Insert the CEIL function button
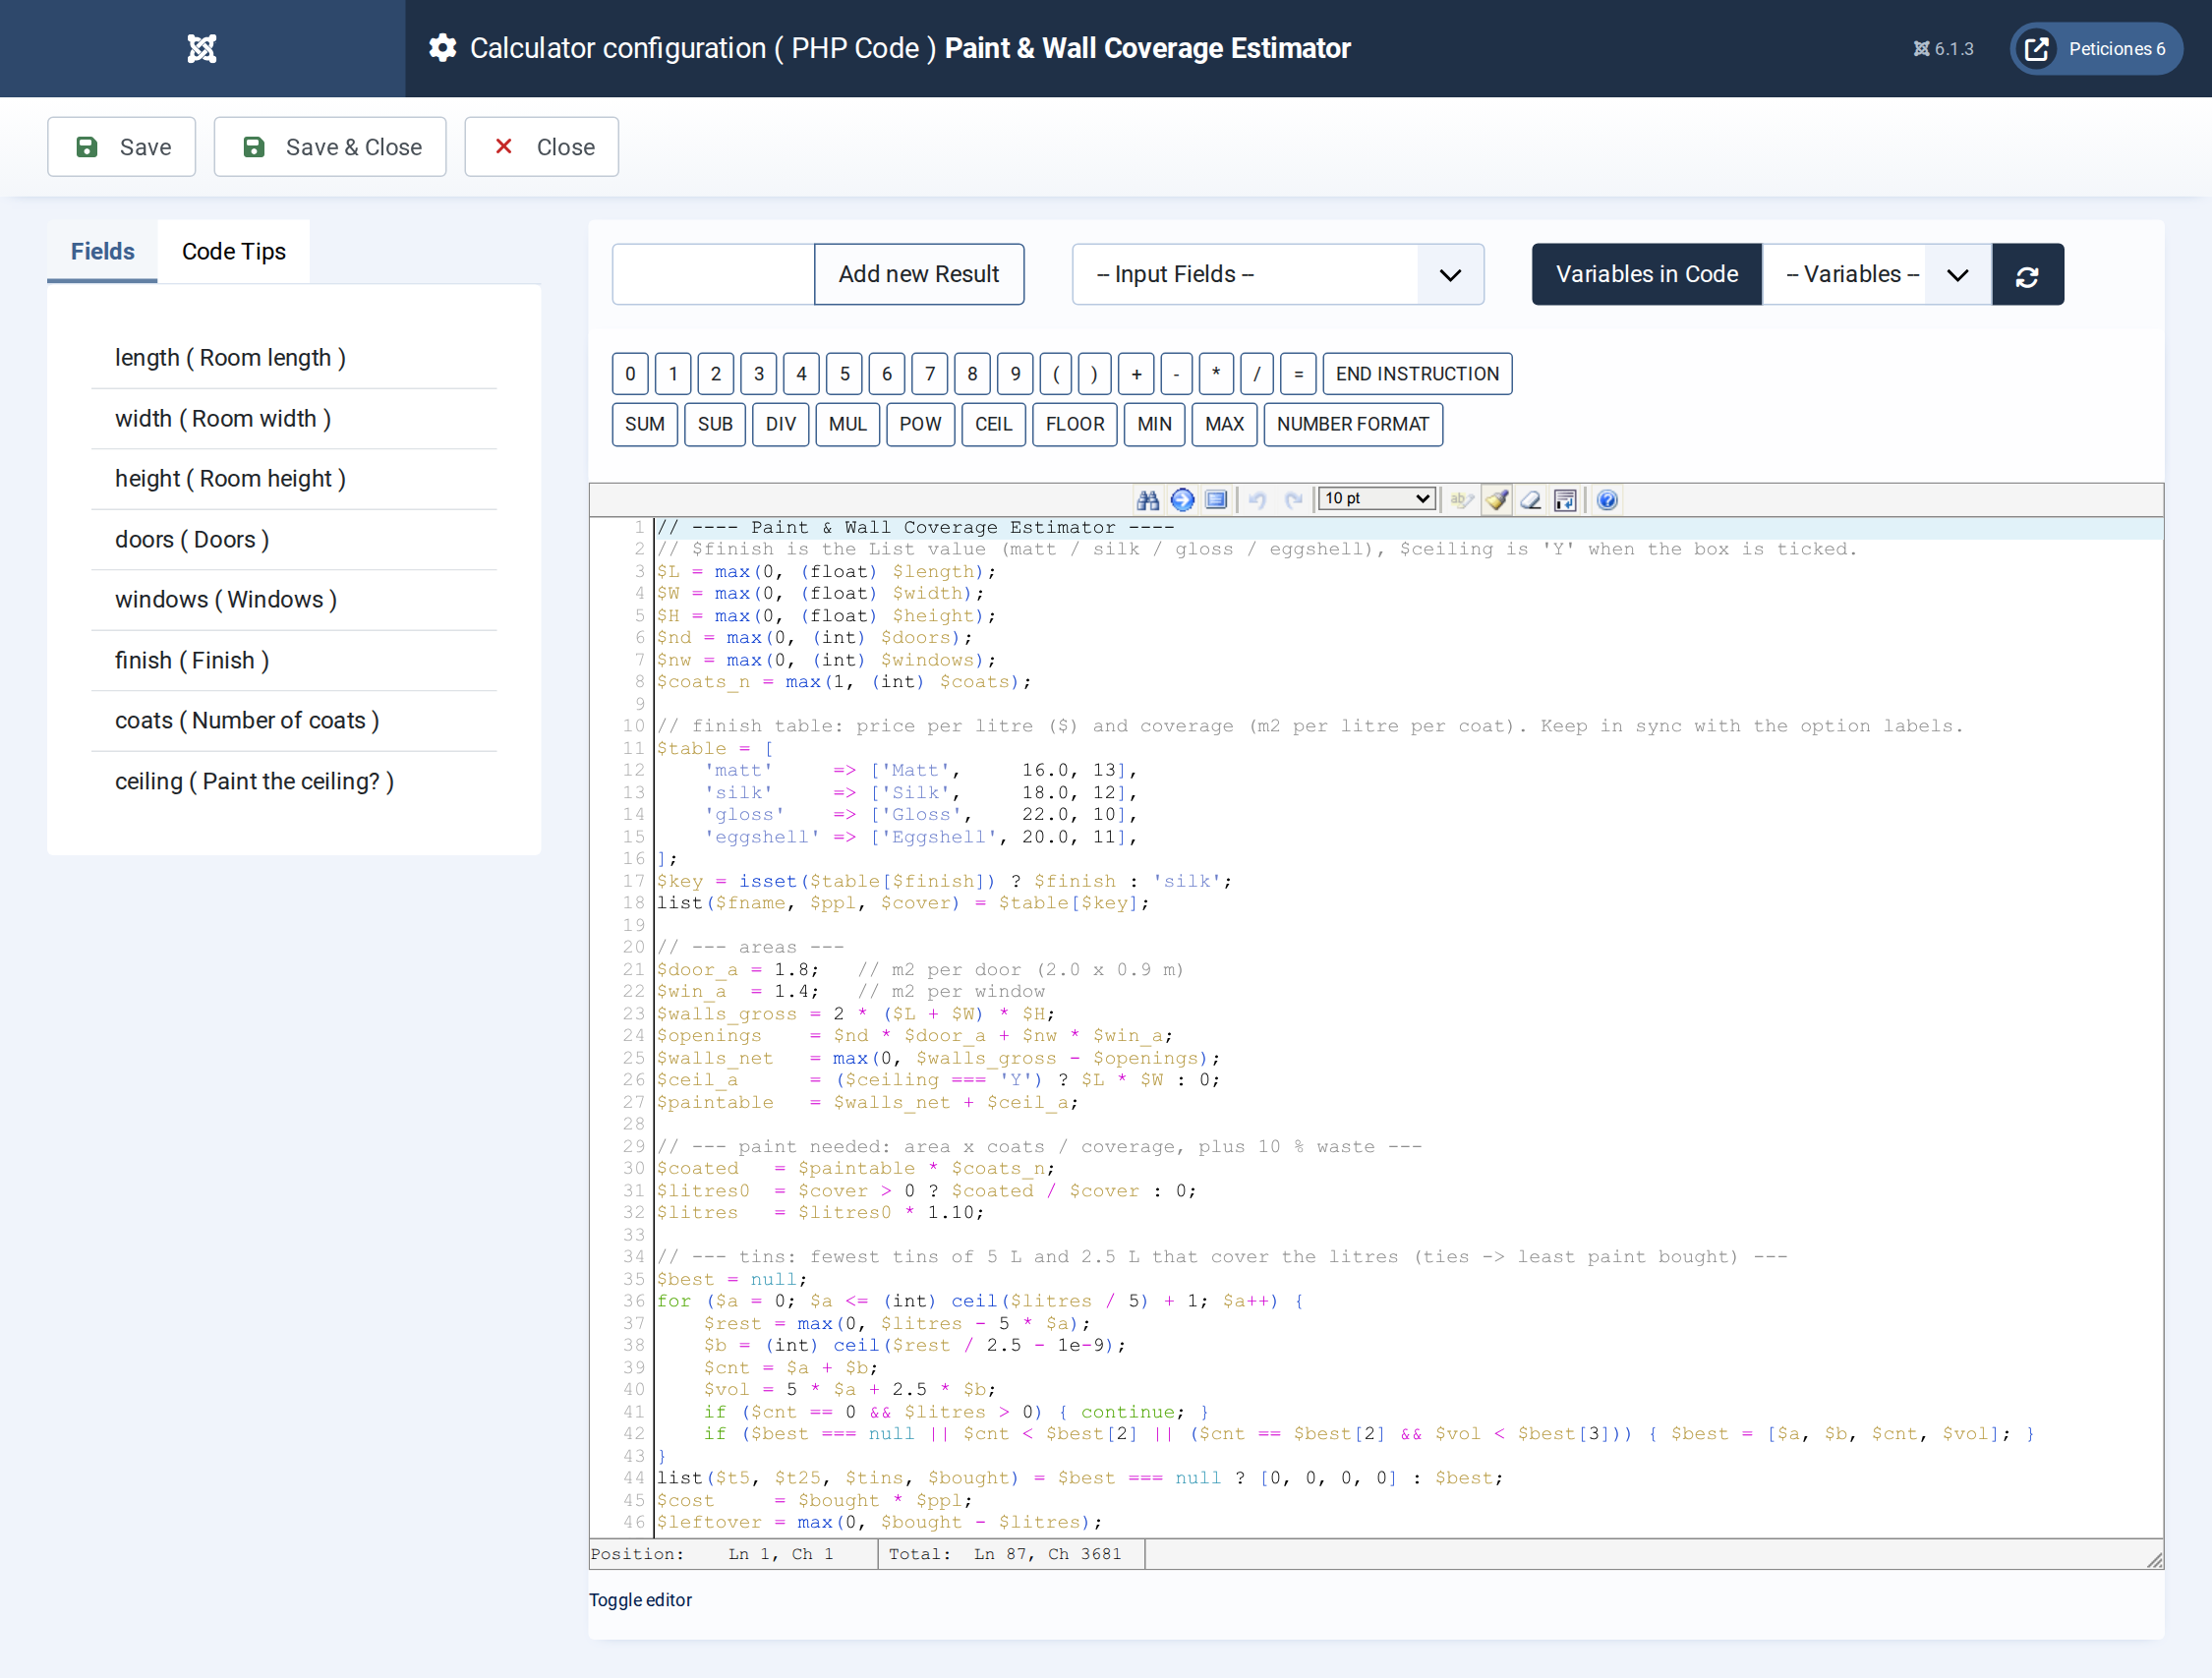Image resolution: width=2212 pixels, height=1678 pixels. tap(993, 424)
